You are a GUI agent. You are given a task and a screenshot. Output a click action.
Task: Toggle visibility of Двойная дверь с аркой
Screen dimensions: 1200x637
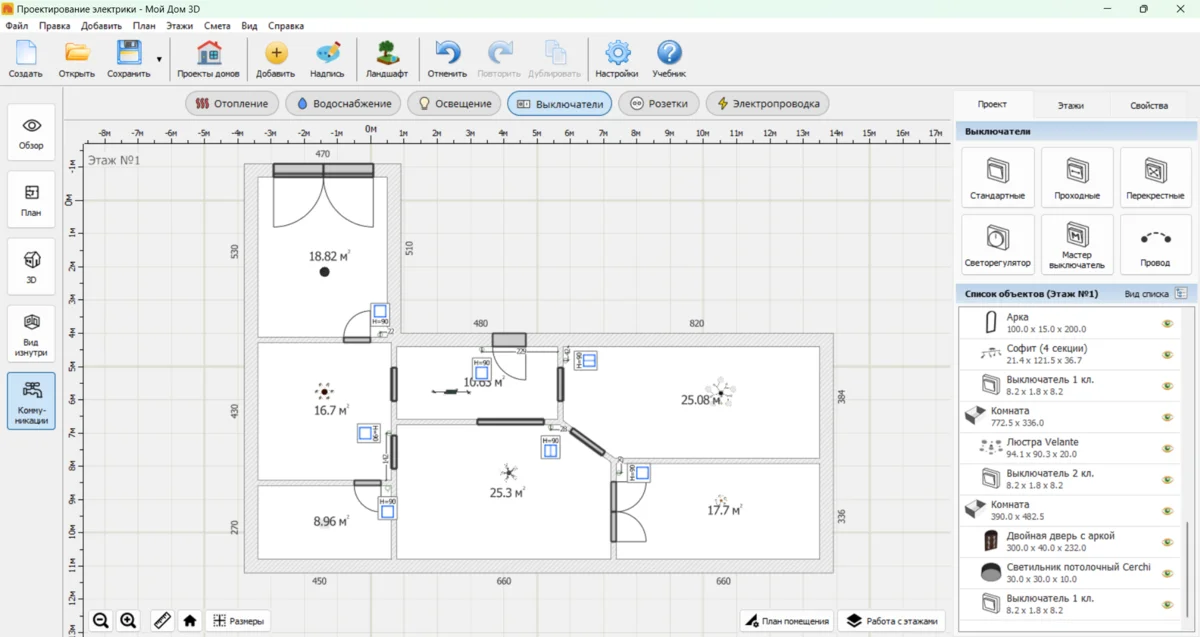pyautogui.click(x=1166, y=542)
